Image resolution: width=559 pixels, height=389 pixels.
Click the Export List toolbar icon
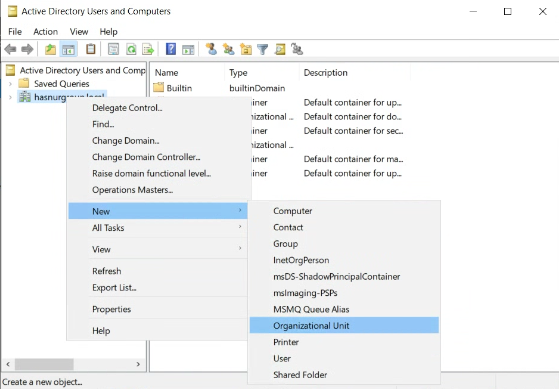click(x=148, y=49)
